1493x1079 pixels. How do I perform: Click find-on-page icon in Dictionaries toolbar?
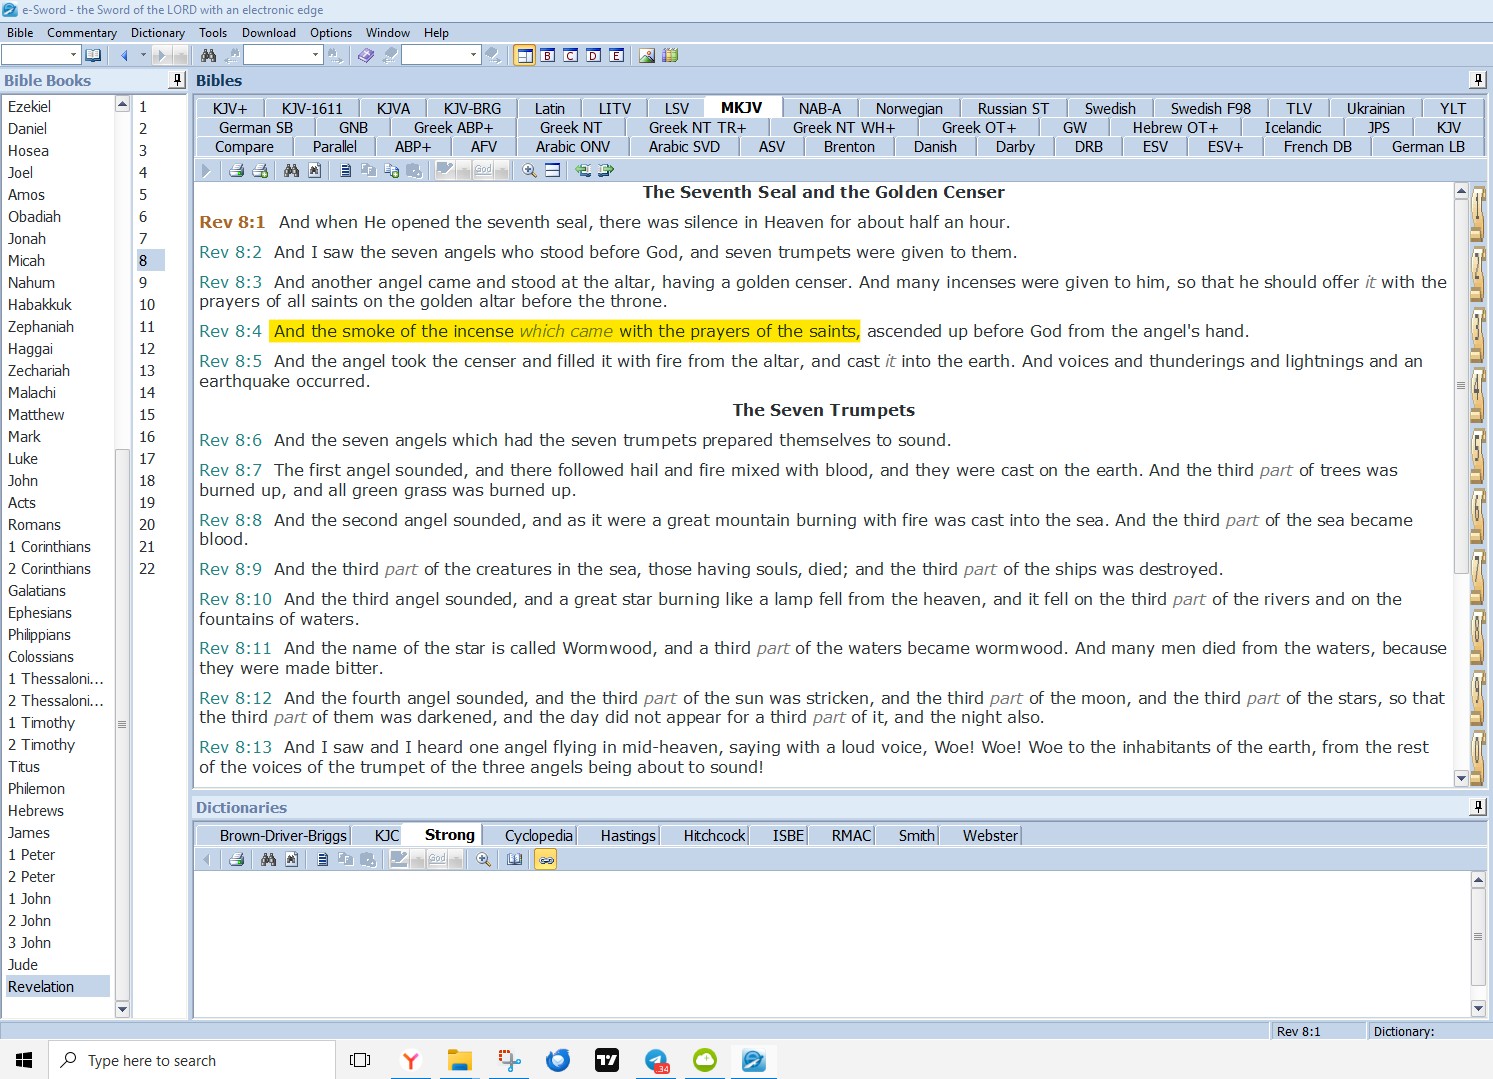291,860
